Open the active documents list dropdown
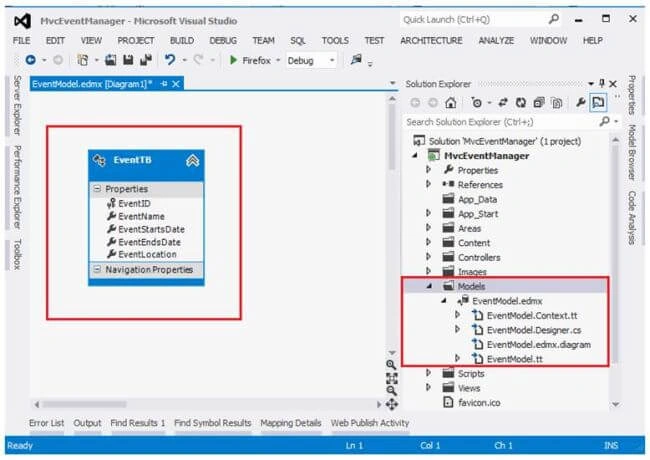The height and width of the screenshot is (460, 650). point(393,83)
